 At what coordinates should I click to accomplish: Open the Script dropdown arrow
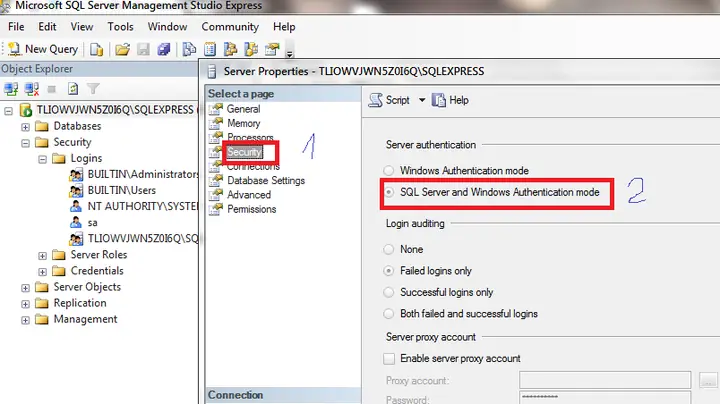pyautogui.click(x=422, y=100)
